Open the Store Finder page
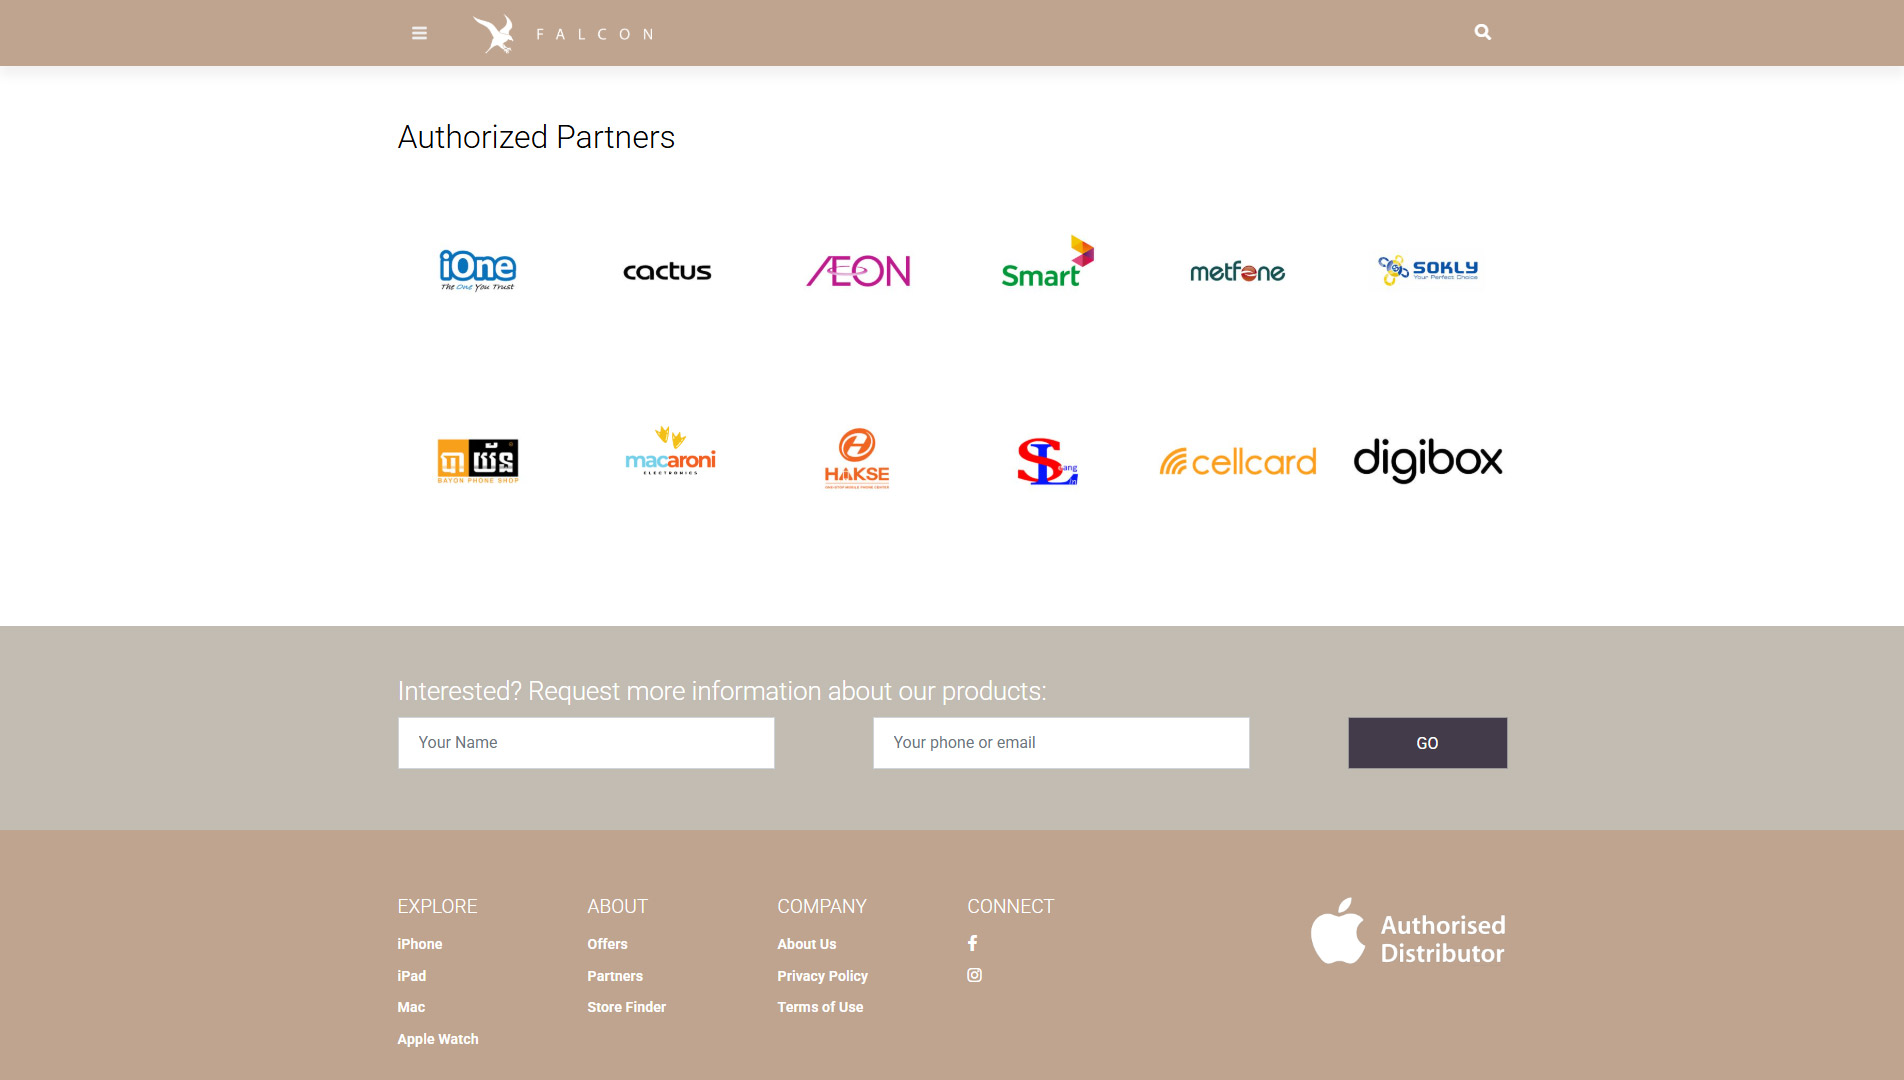The image size is (1904, 1080). 626,1006
